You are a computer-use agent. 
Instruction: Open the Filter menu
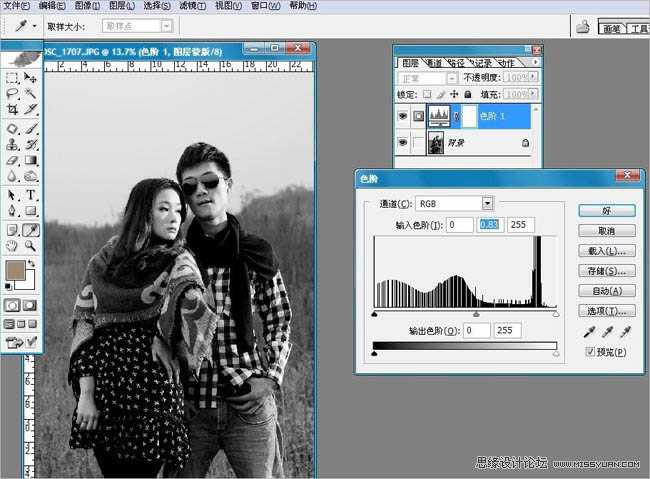[x=193, y=5]
